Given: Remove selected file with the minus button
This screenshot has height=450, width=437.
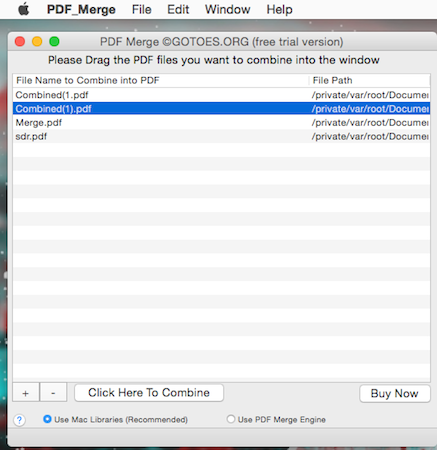Looking at the screenshot, I should click(53, 393).
